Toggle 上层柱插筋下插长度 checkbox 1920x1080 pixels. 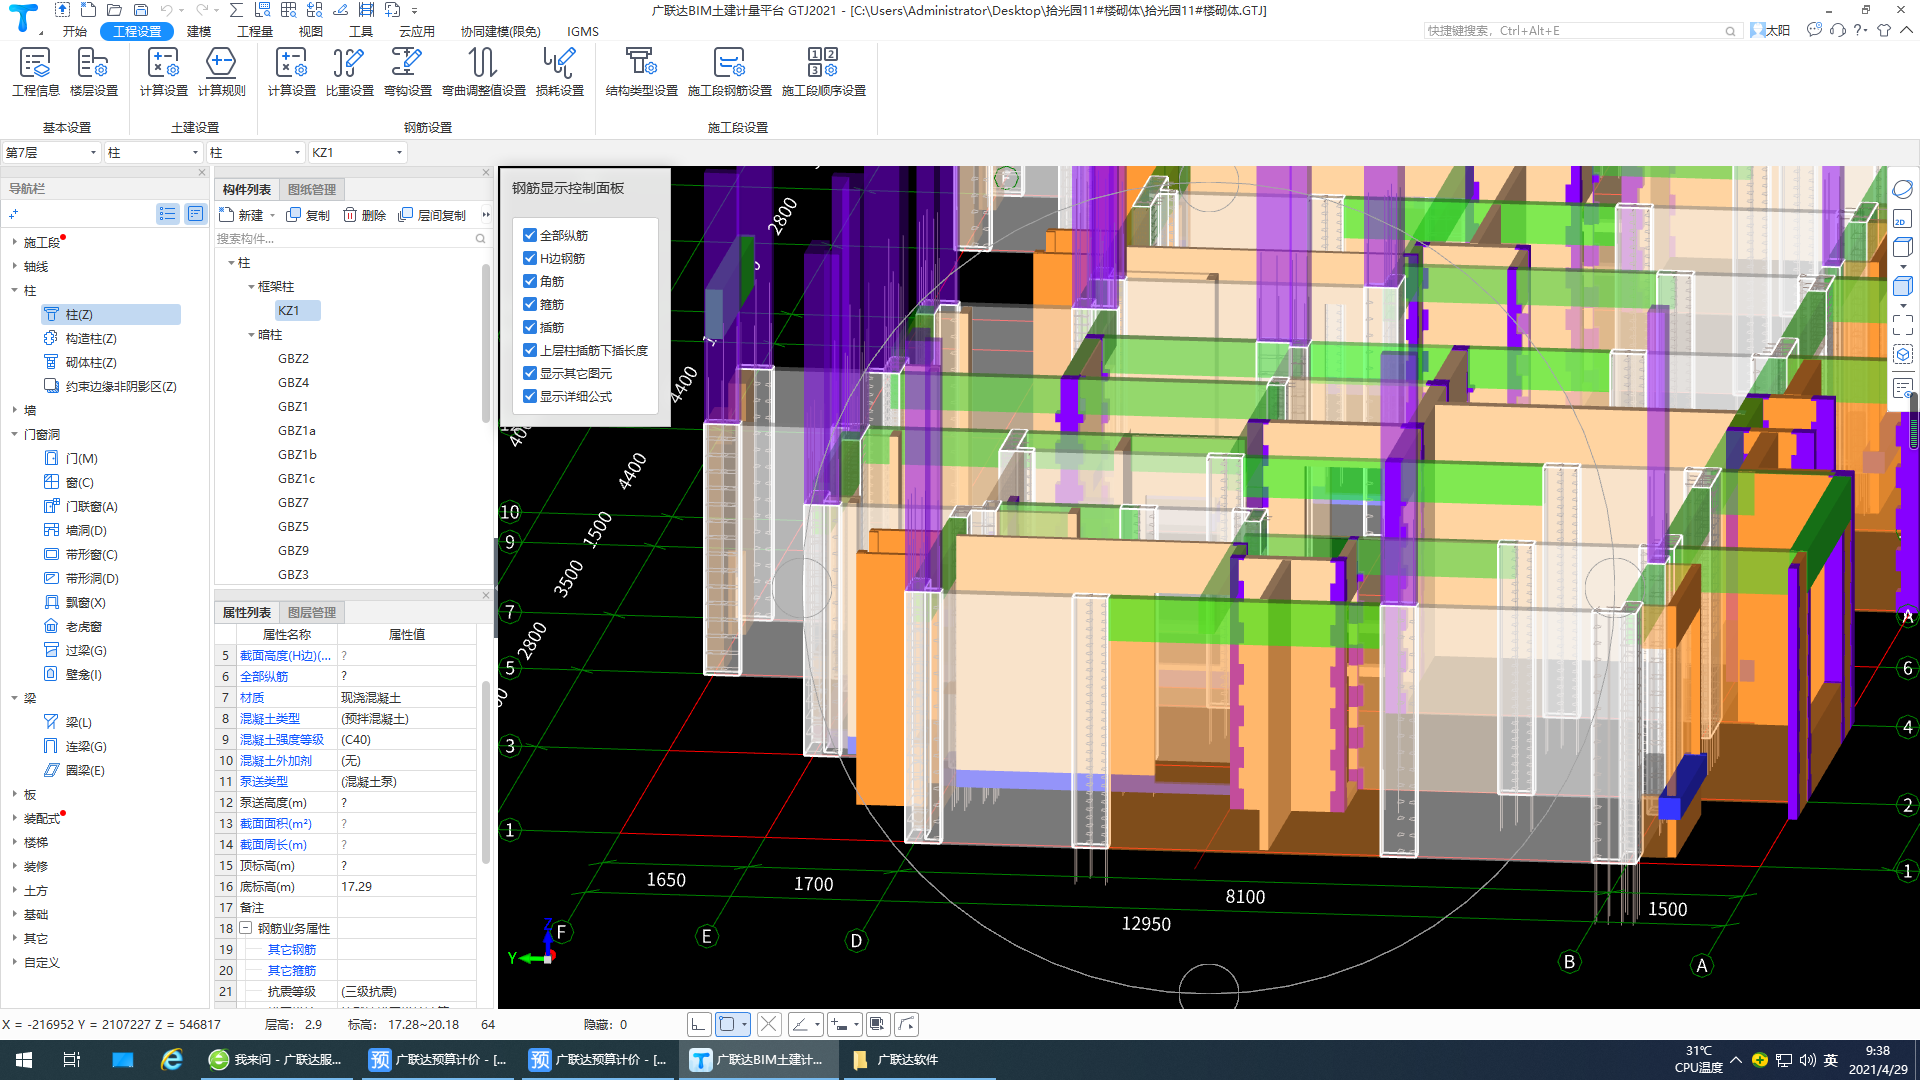point(530,350)
